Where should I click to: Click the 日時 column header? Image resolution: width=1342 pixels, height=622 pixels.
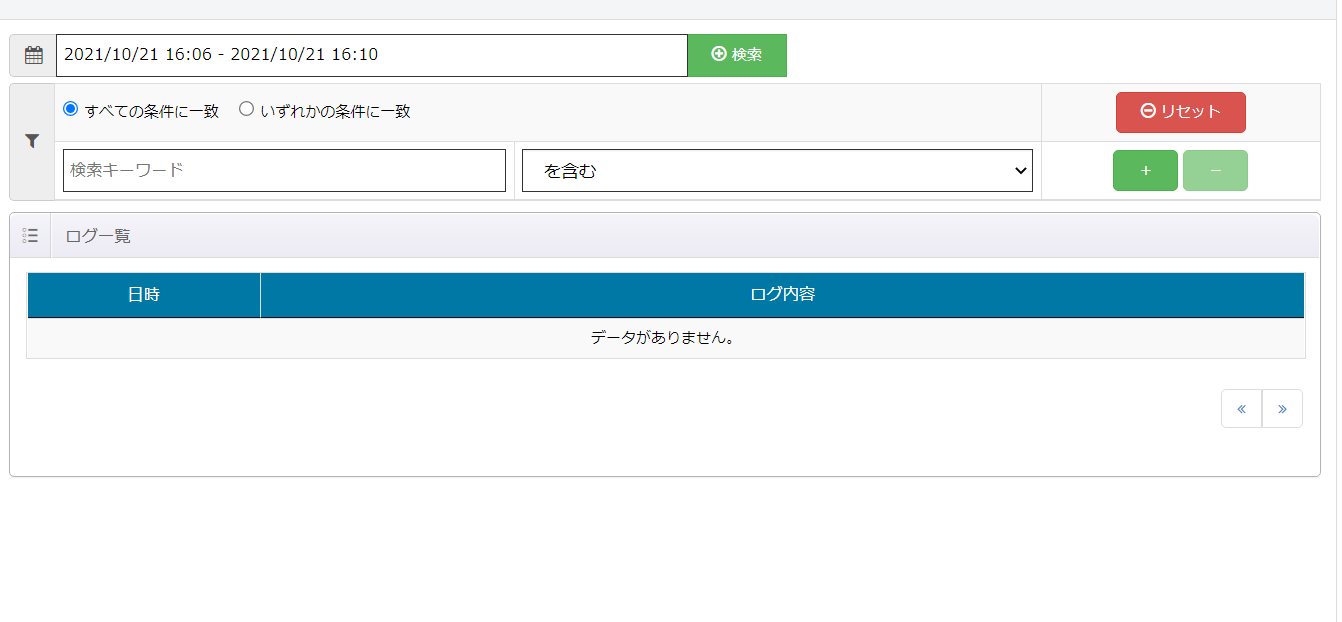[x=144, y=295]
